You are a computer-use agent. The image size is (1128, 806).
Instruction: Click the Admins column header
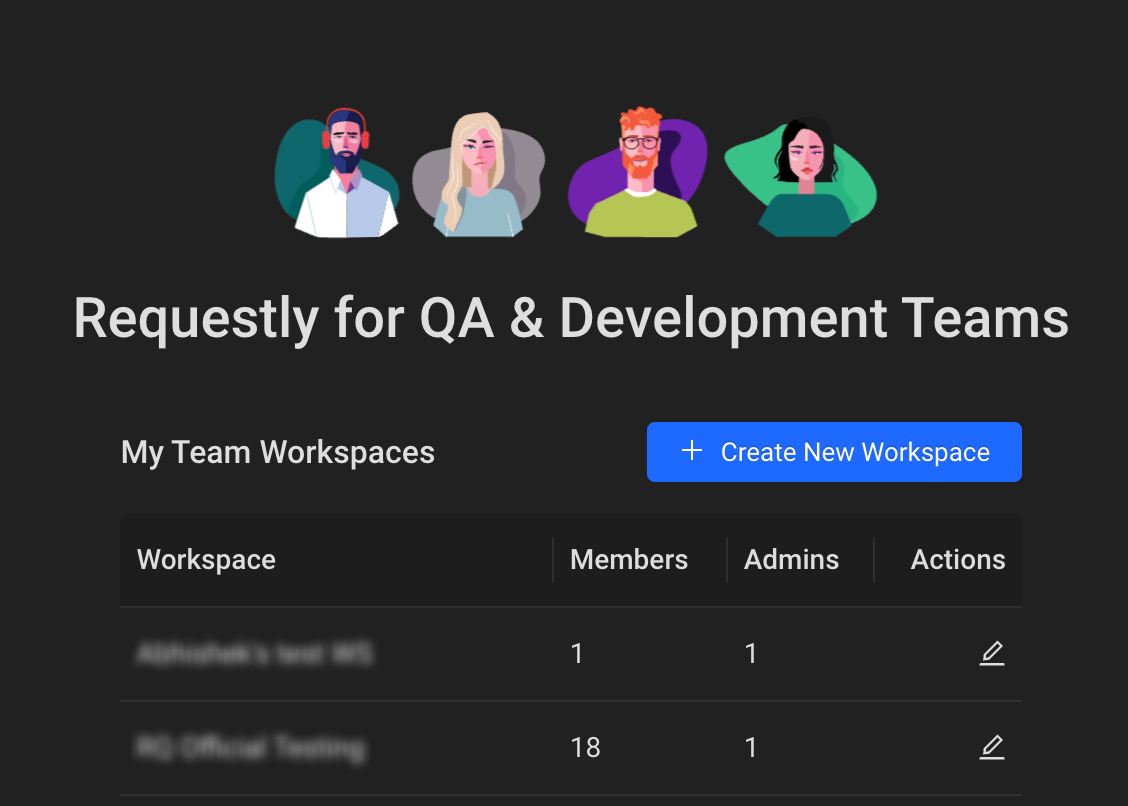coord(791,559)
